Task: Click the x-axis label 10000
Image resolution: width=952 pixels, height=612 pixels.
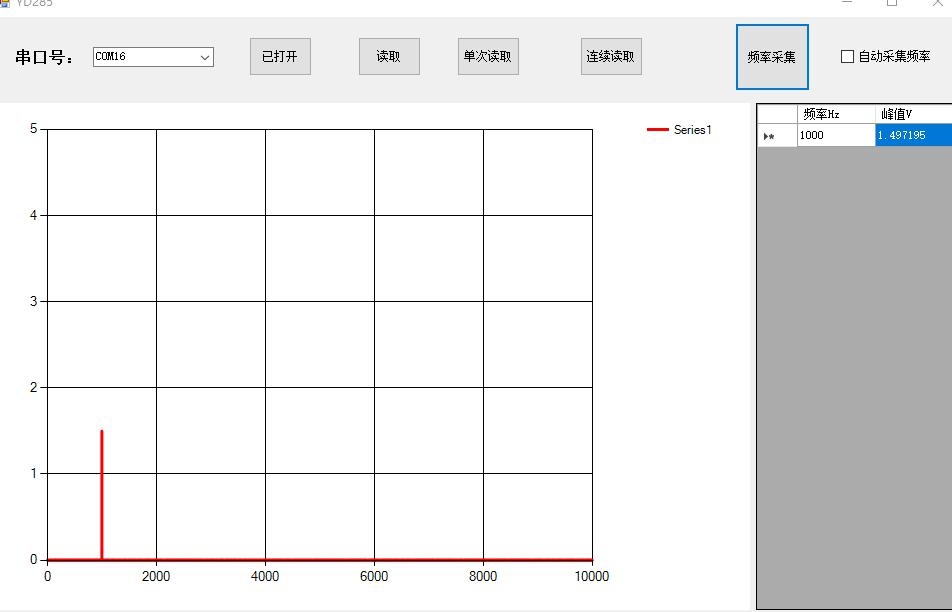Action: 592,576
